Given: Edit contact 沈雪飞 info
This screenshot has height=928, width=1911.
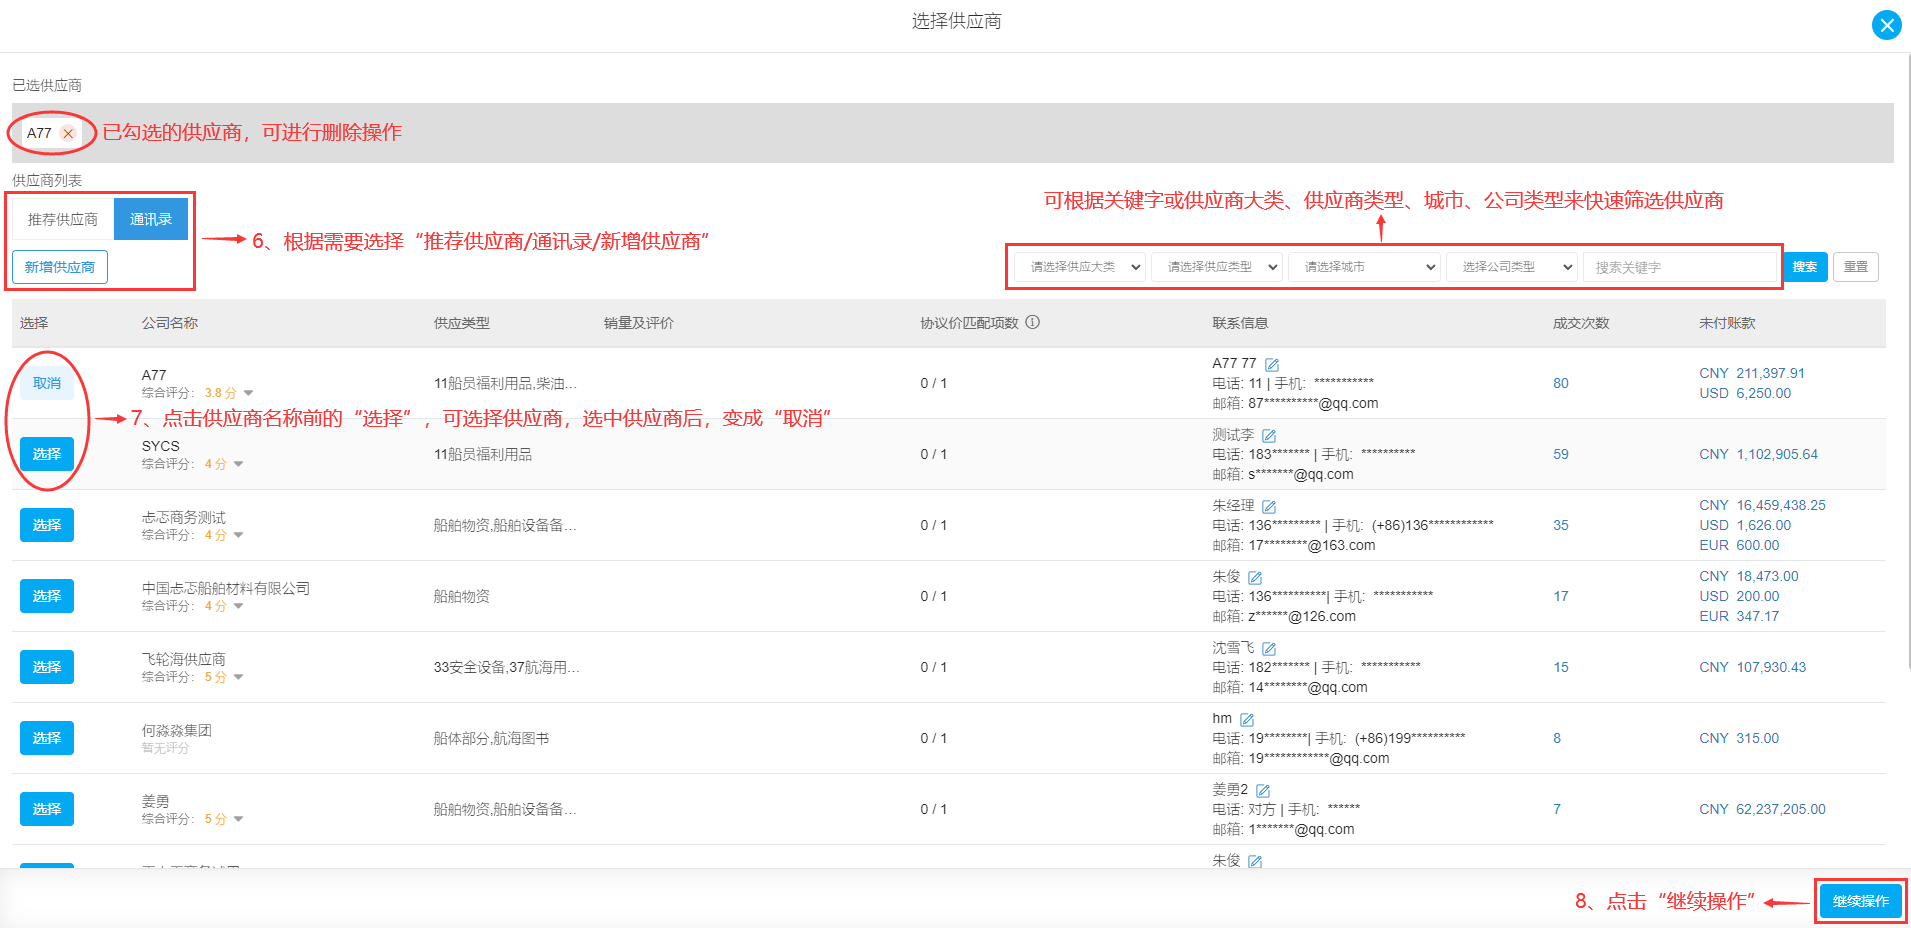Looking at the screenshot, I should tap(1269, 649).
